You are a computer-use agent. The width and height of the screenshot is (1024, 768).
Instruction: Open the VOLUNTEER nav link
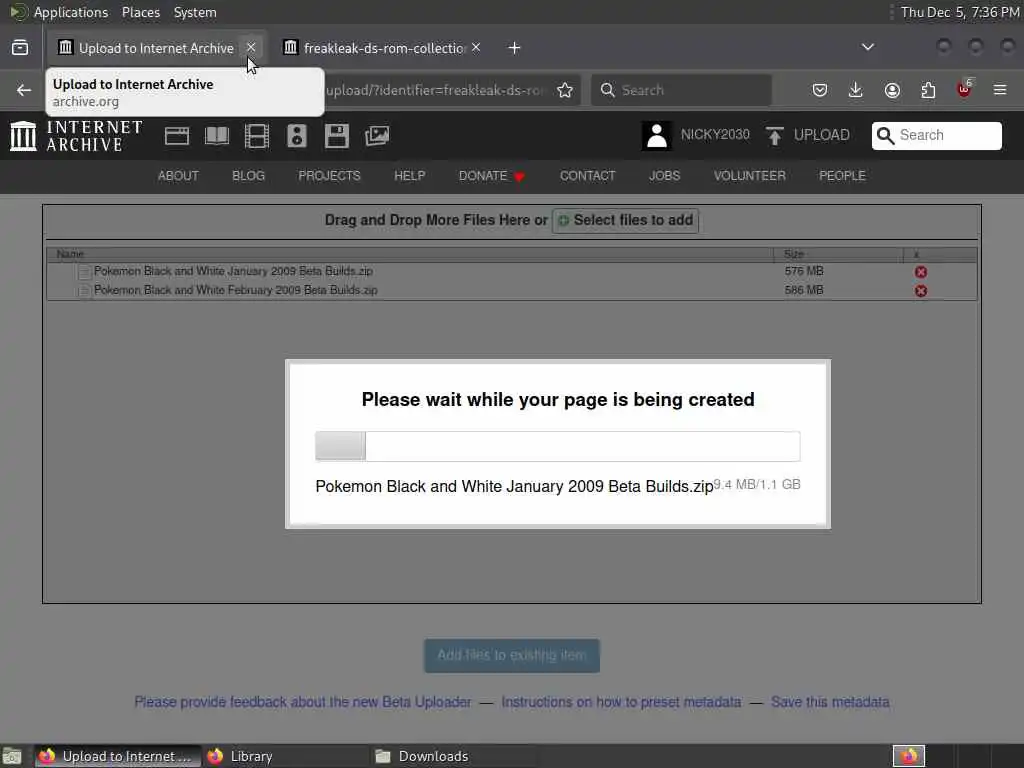pos(750,176)
